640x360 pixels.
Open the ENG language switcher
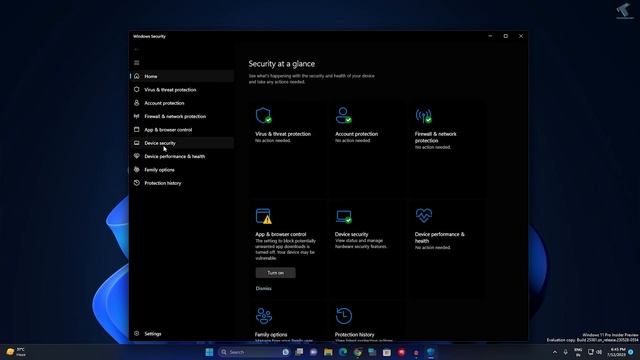578,352
